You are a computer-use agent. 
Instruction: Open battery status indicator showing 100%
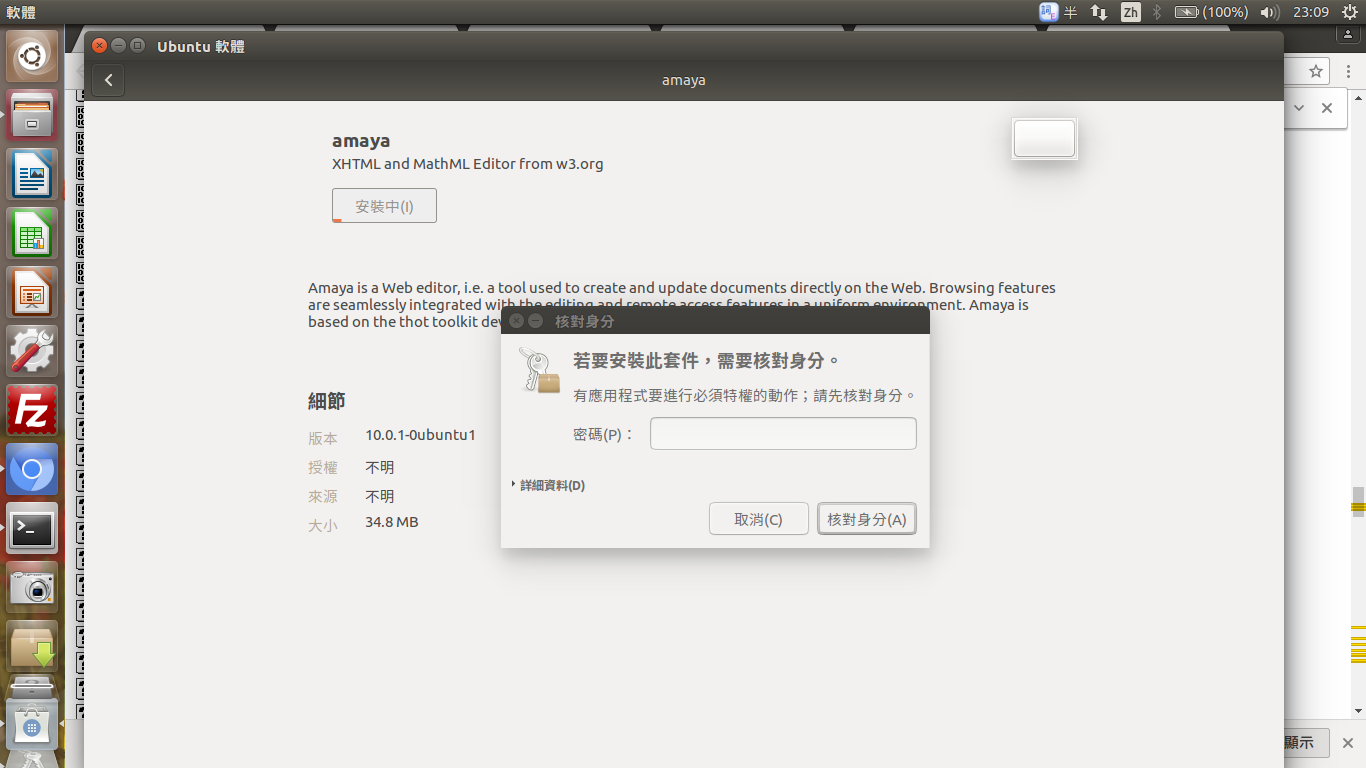pos(1211,12)
